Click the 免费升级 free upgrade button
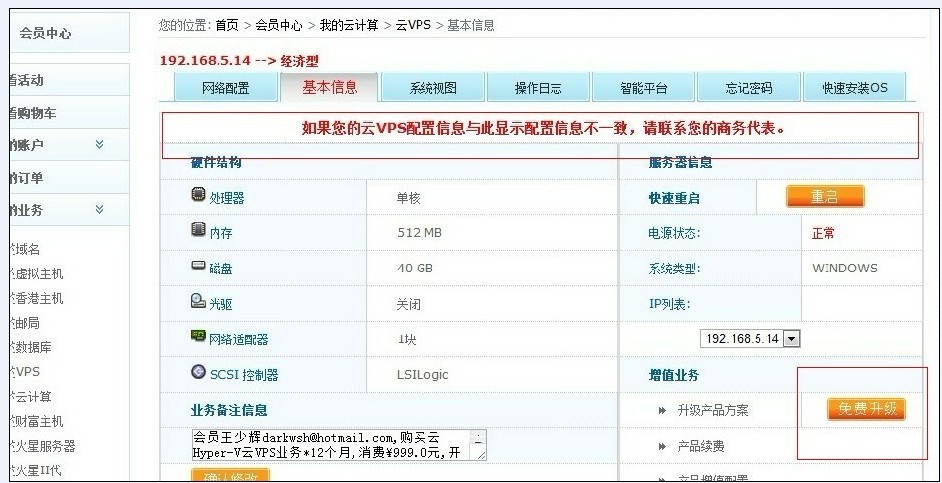The height and width of the screenshot is (483, 942). (x=866, y=409)
